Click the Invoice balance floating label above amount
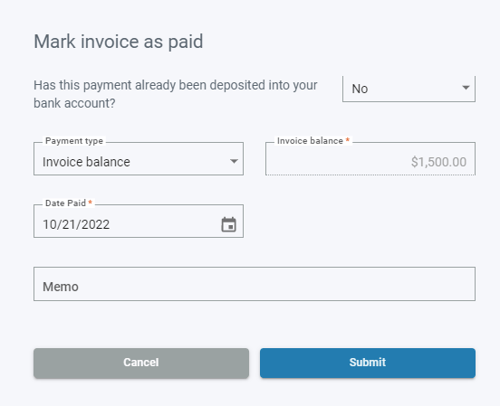This screenshot has width=500, height=406. point(310,141)
